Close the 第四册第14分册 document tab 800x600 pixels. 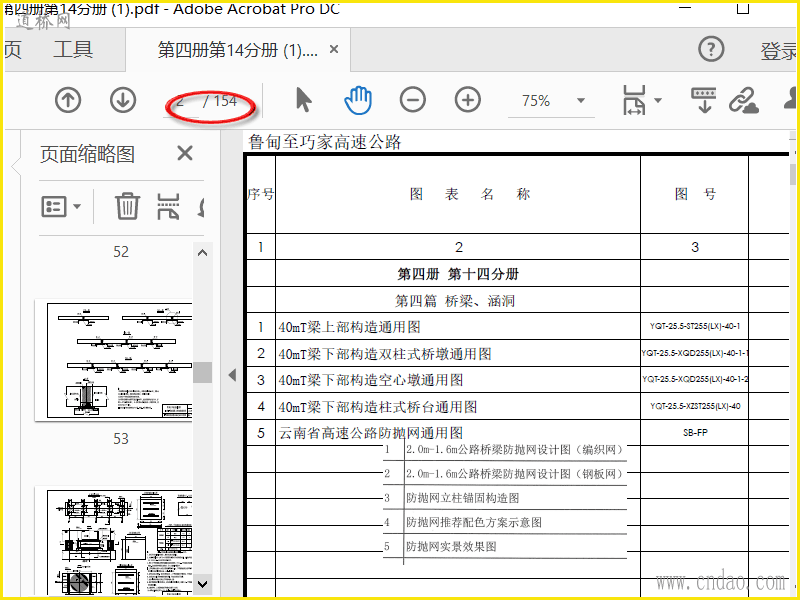[334, 49]
